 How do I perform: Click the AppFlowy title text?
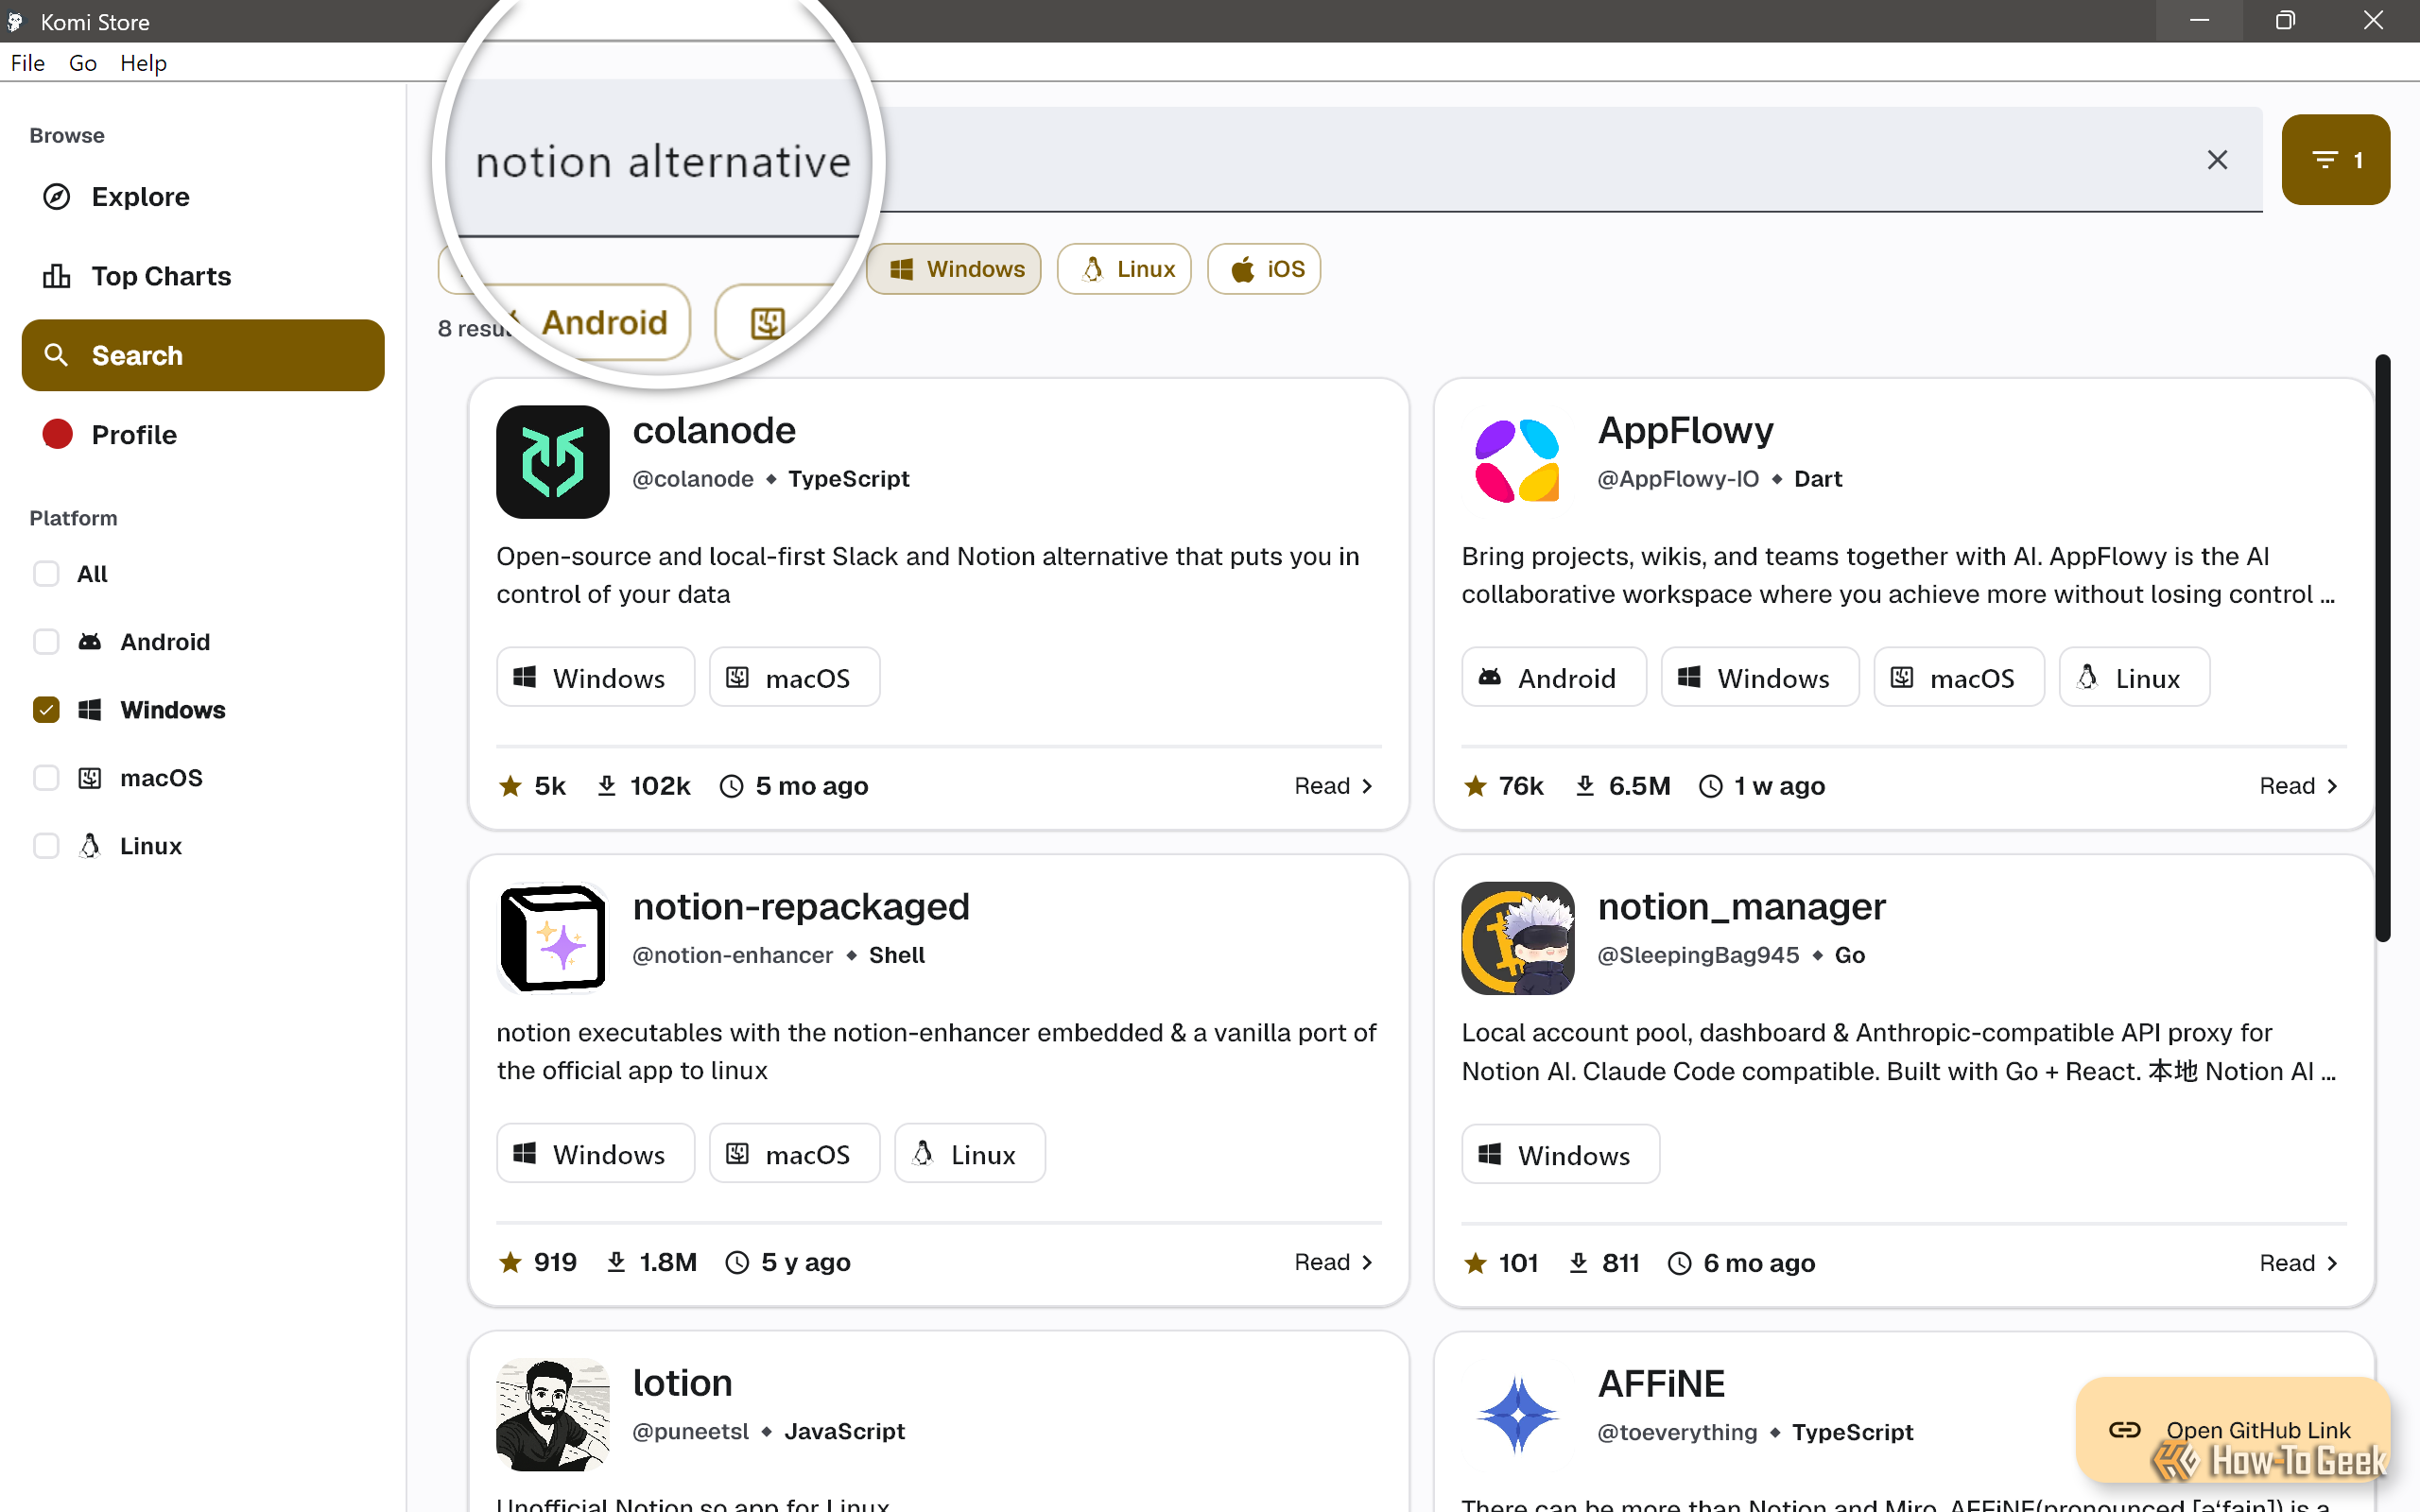click(x=1685, y=430)
